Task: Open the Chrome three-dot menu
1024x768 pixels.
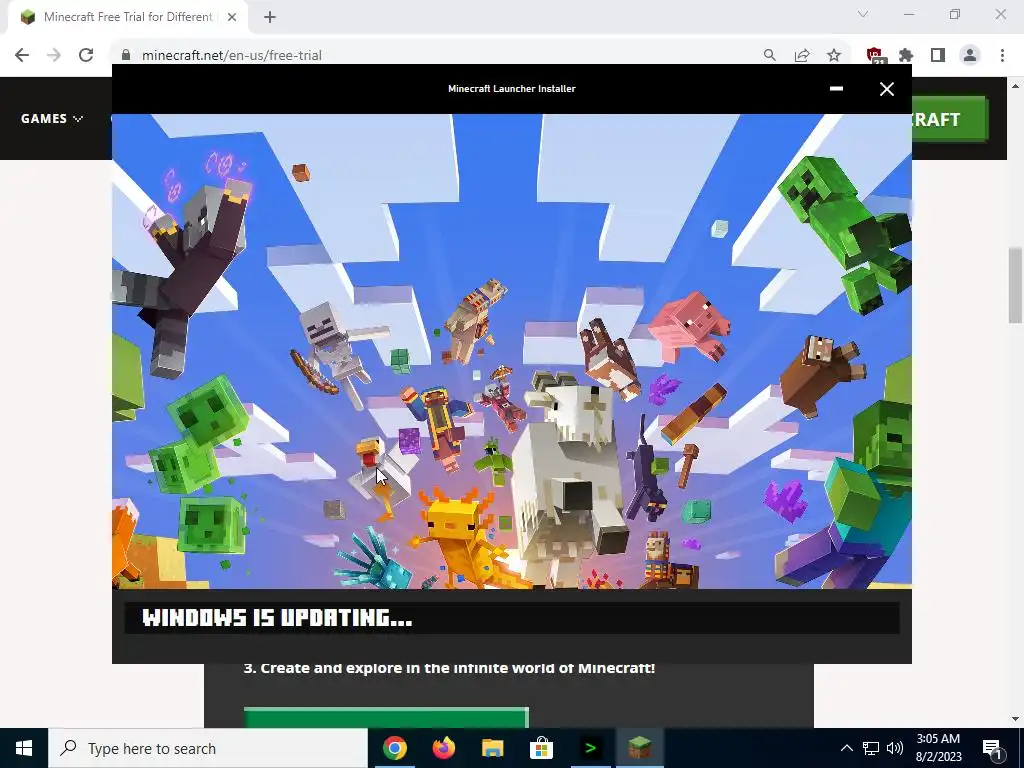Action: [1002, 56]
